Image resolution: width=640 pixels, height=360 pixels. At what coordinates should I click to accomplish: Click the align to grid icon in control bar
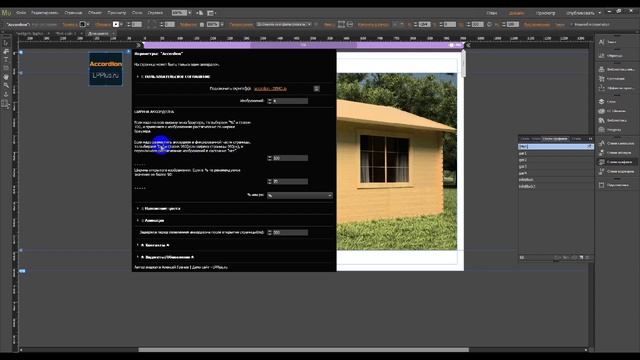[x=341, y=24]
